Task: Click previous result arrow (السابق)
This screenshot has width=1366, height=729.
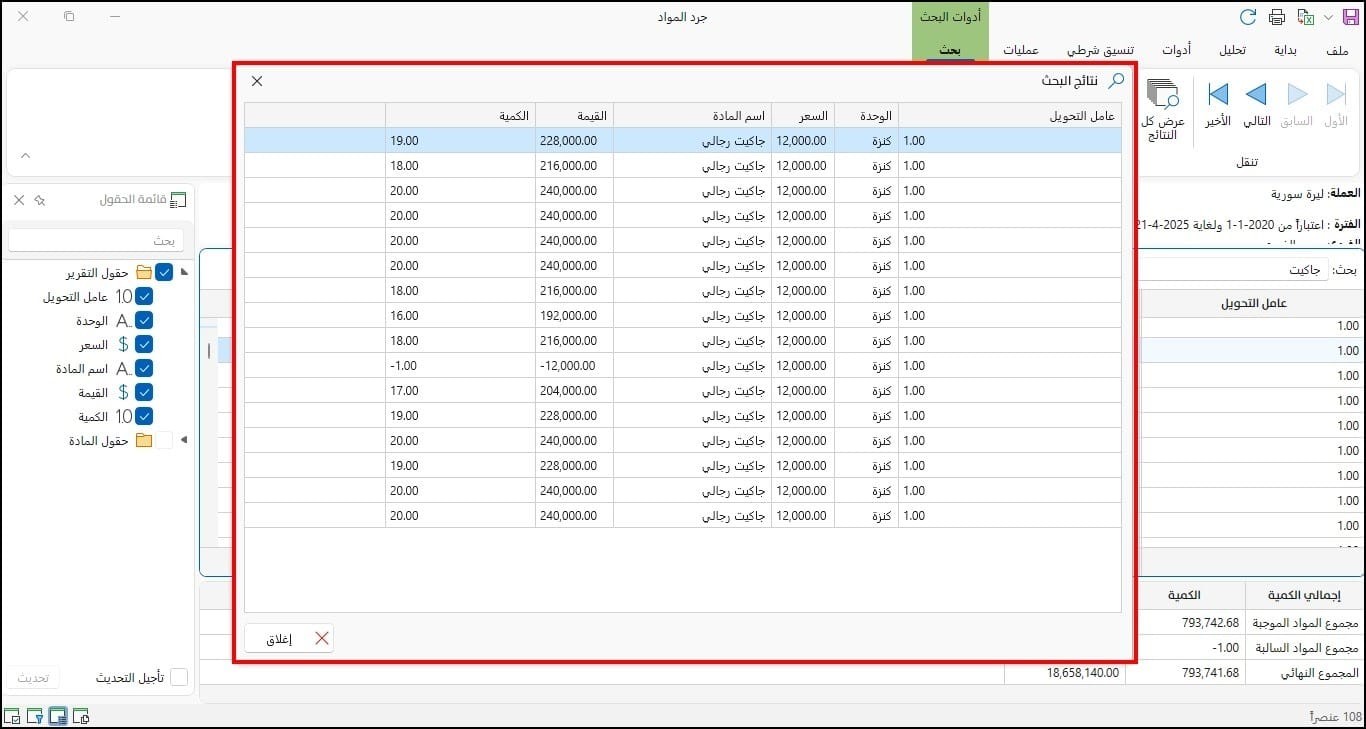Action: (x=1297, y=105)
